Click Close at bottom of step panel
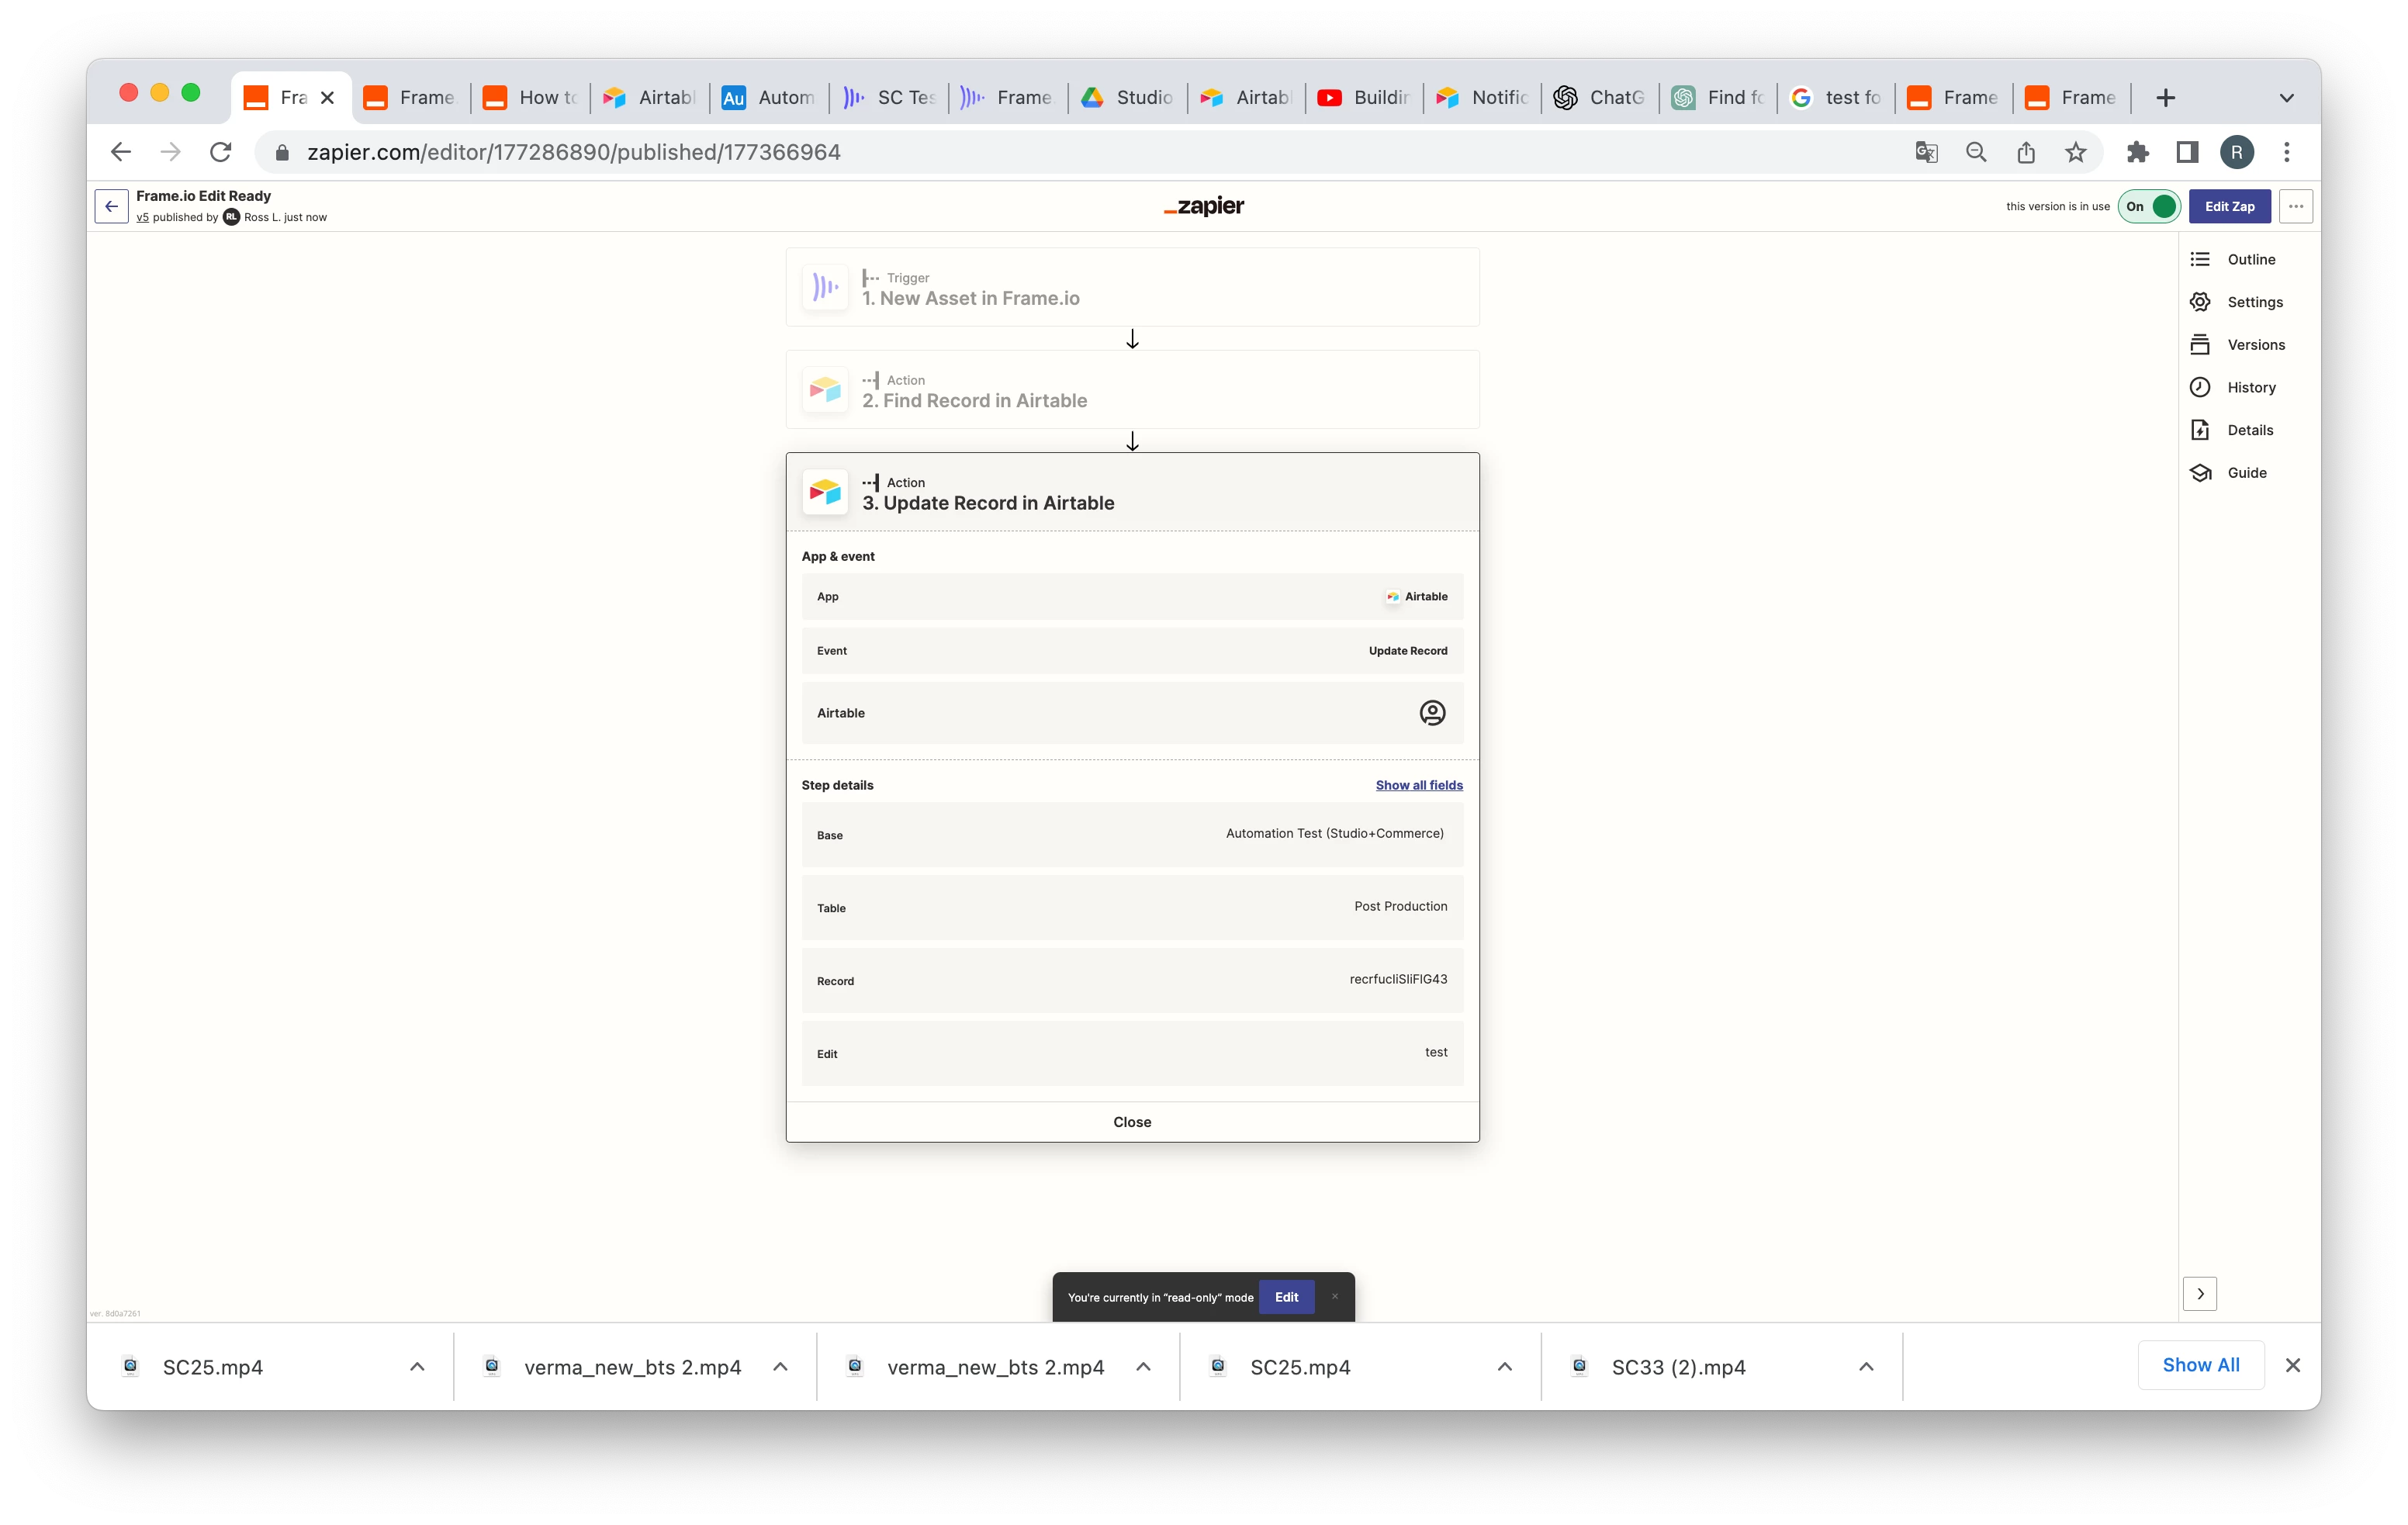This screenshot has height=1525, width=2408. [x=1132, y=1122]
